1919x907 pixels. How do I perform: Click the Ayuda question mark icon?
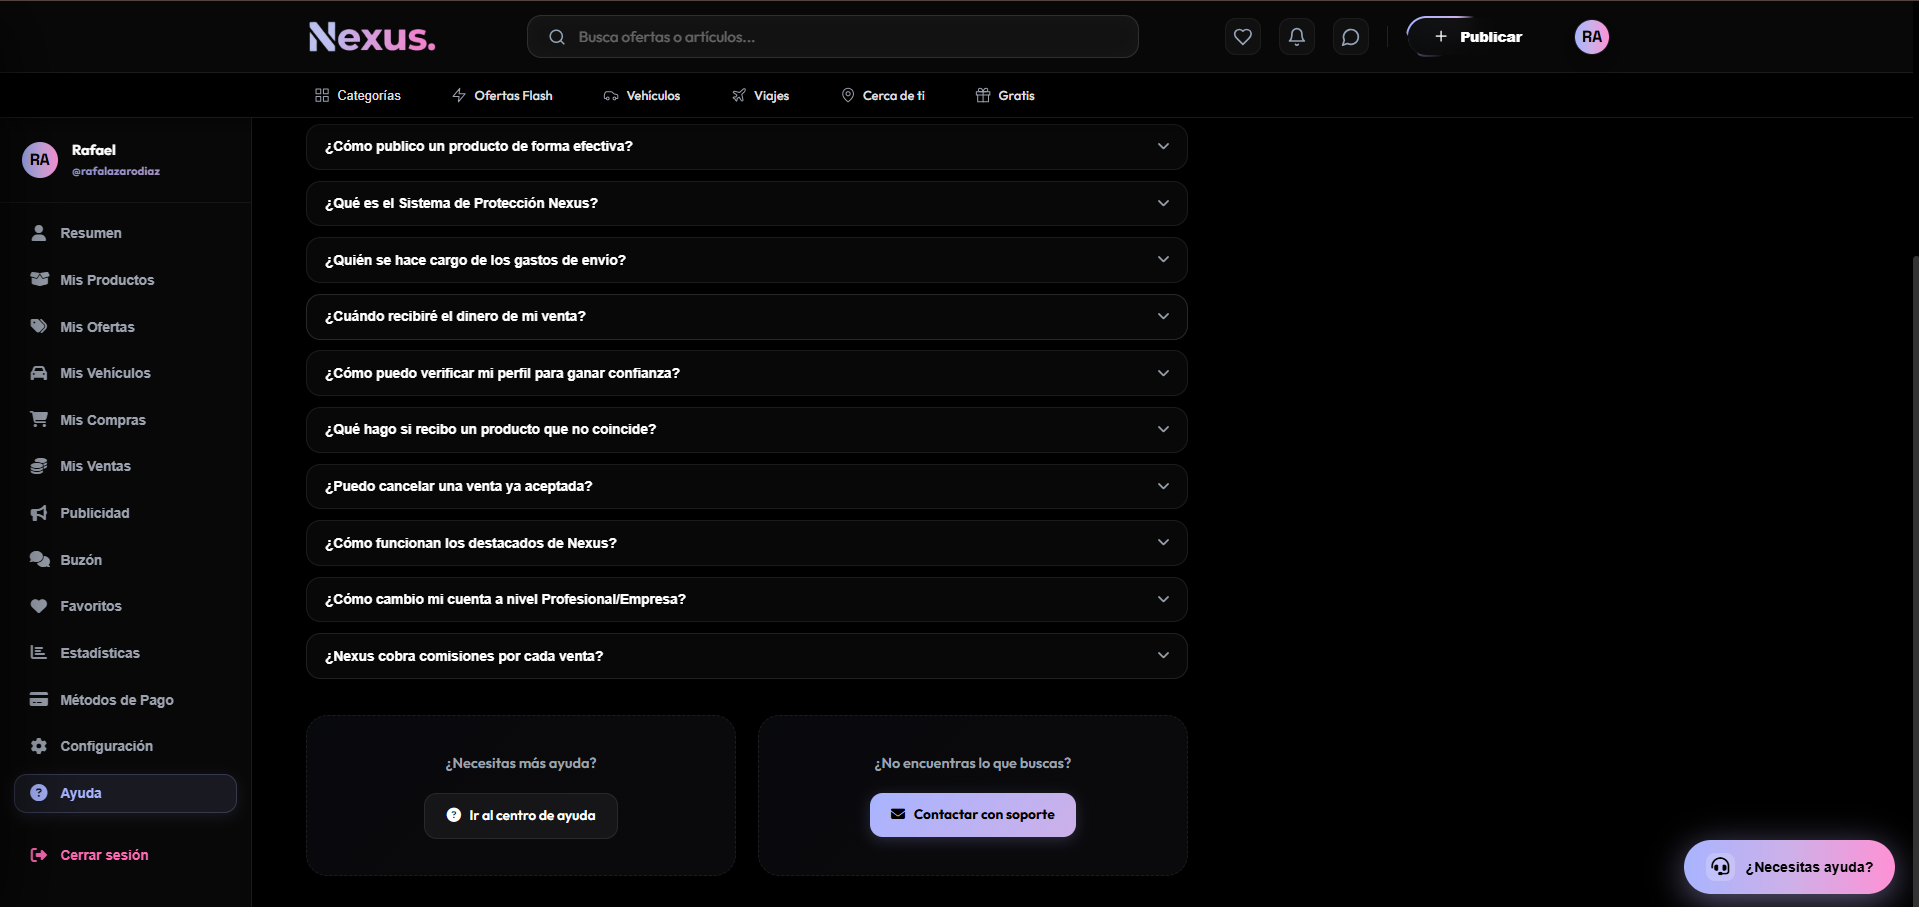click(39, 793)
